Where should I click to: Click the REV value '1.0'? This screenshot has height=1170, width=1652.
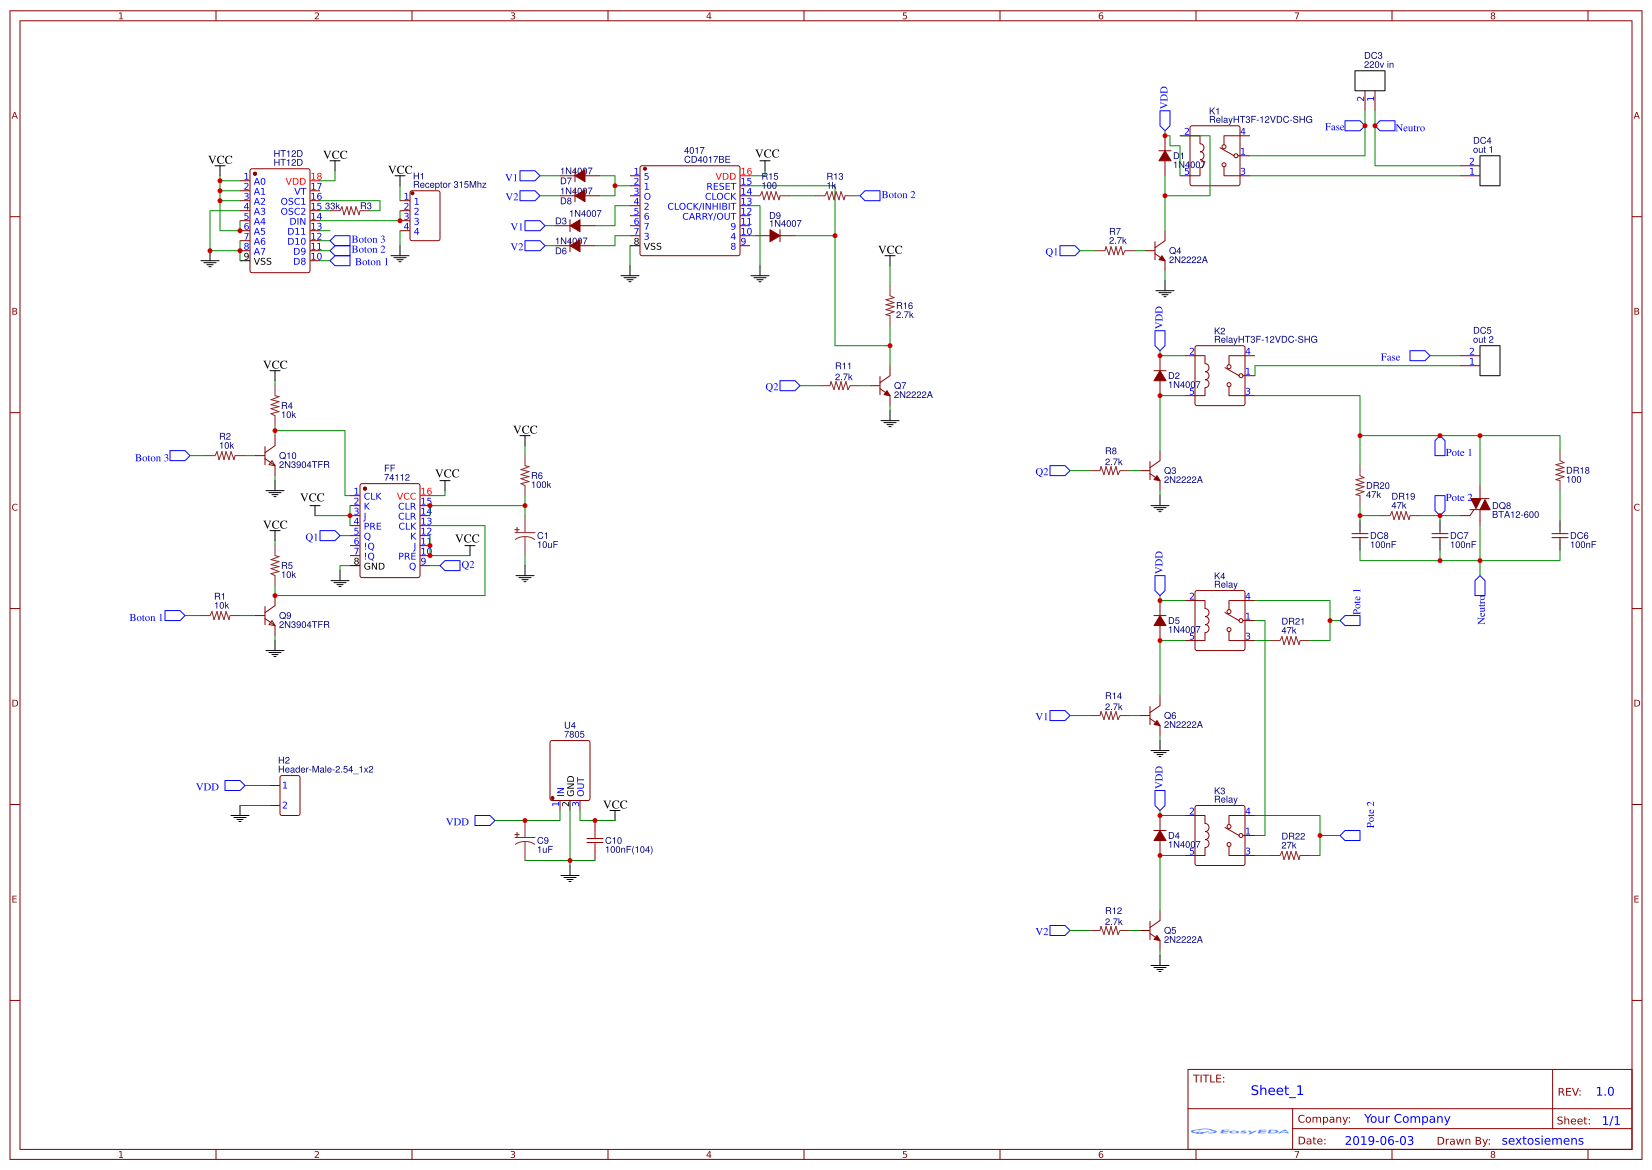coord(1605,1092)
